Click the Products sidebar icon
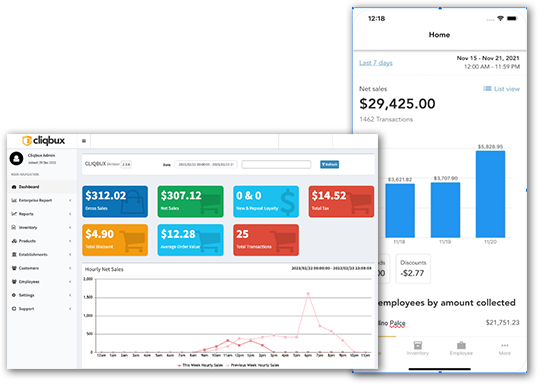538x384 pixels. point(14,241)
